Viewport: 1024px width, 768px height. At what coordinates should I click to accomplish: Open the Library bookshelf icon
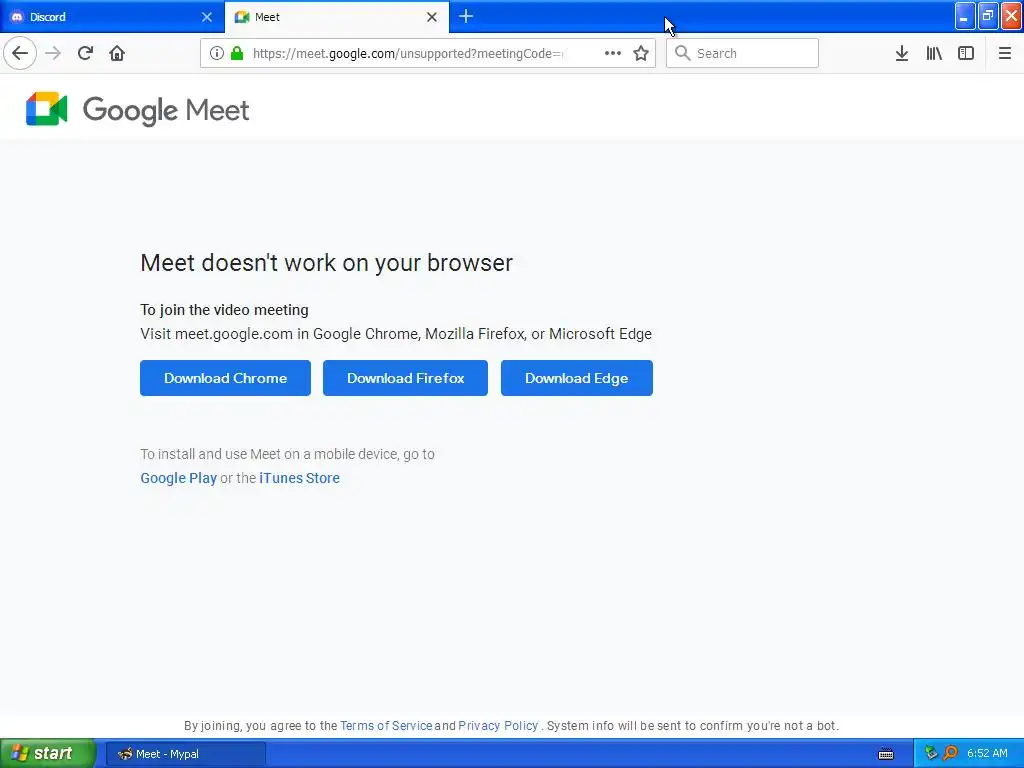pyautogui.click(x=934, y=53)
